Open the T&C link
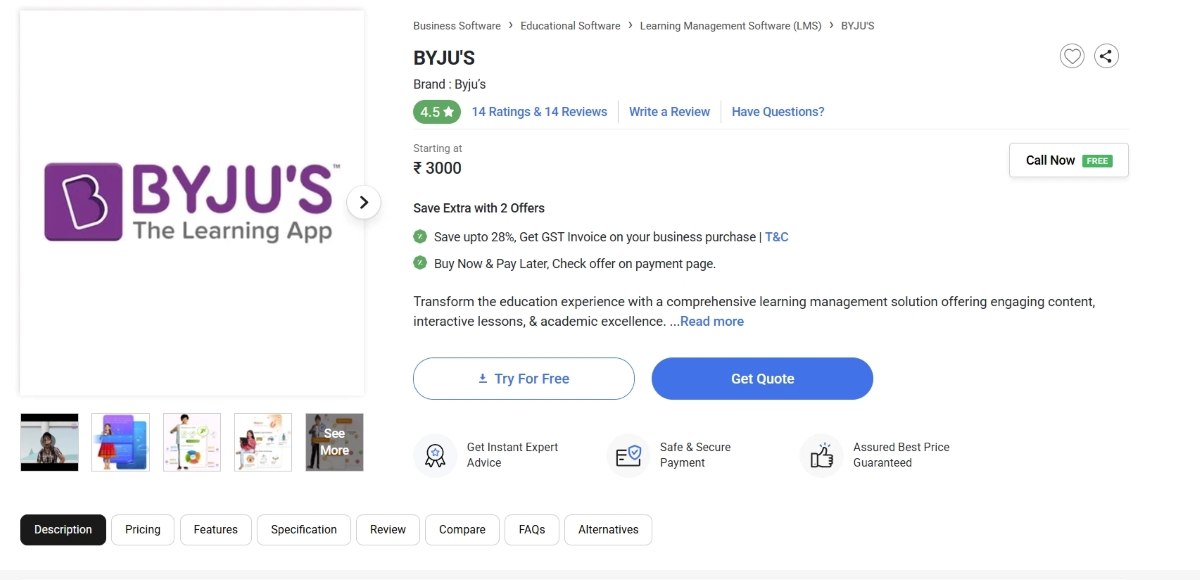Viewport: 1200px width, 580px height. (777, 237)
